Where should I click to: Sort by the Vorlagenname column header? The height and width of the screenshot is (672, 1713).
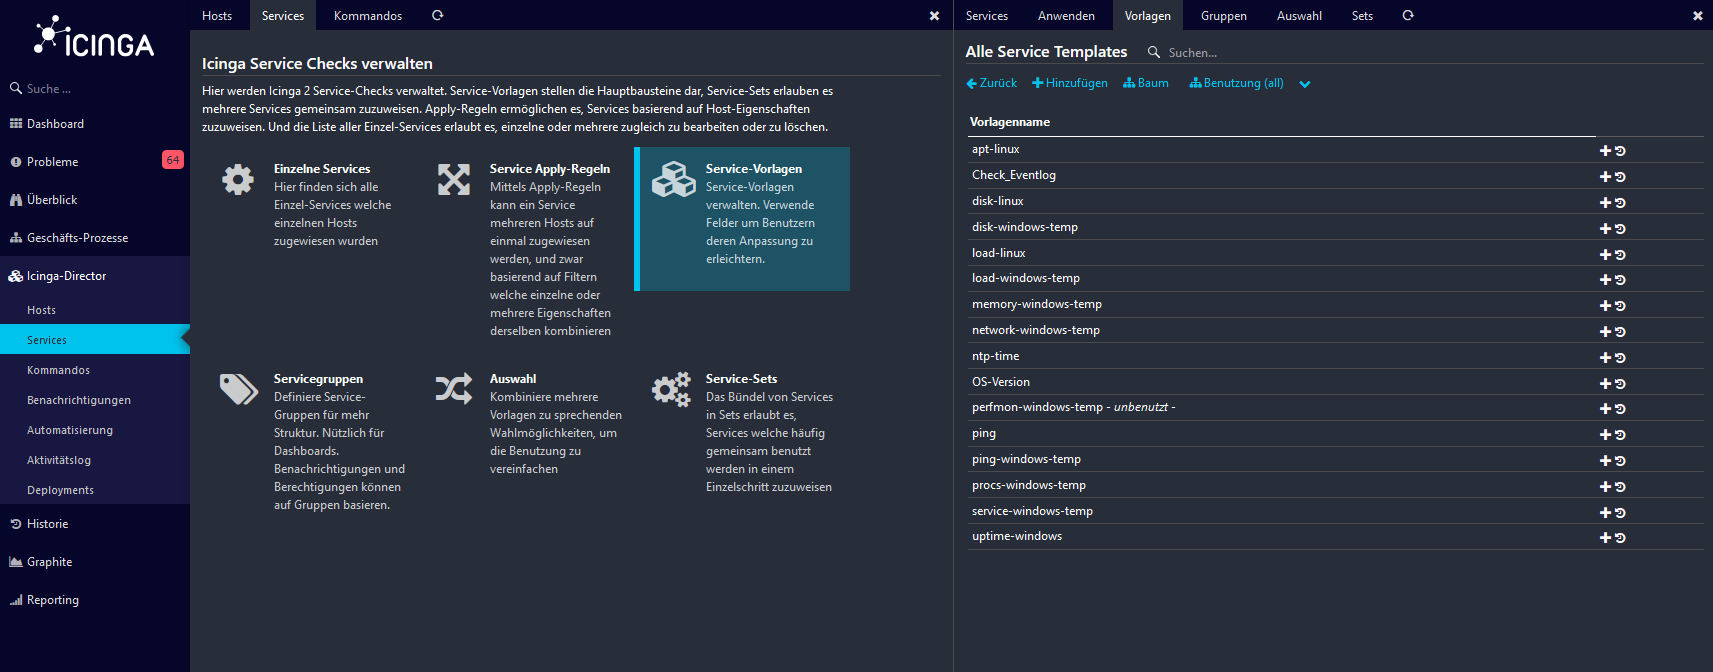pyautogui.click(x=1009, y=122)
